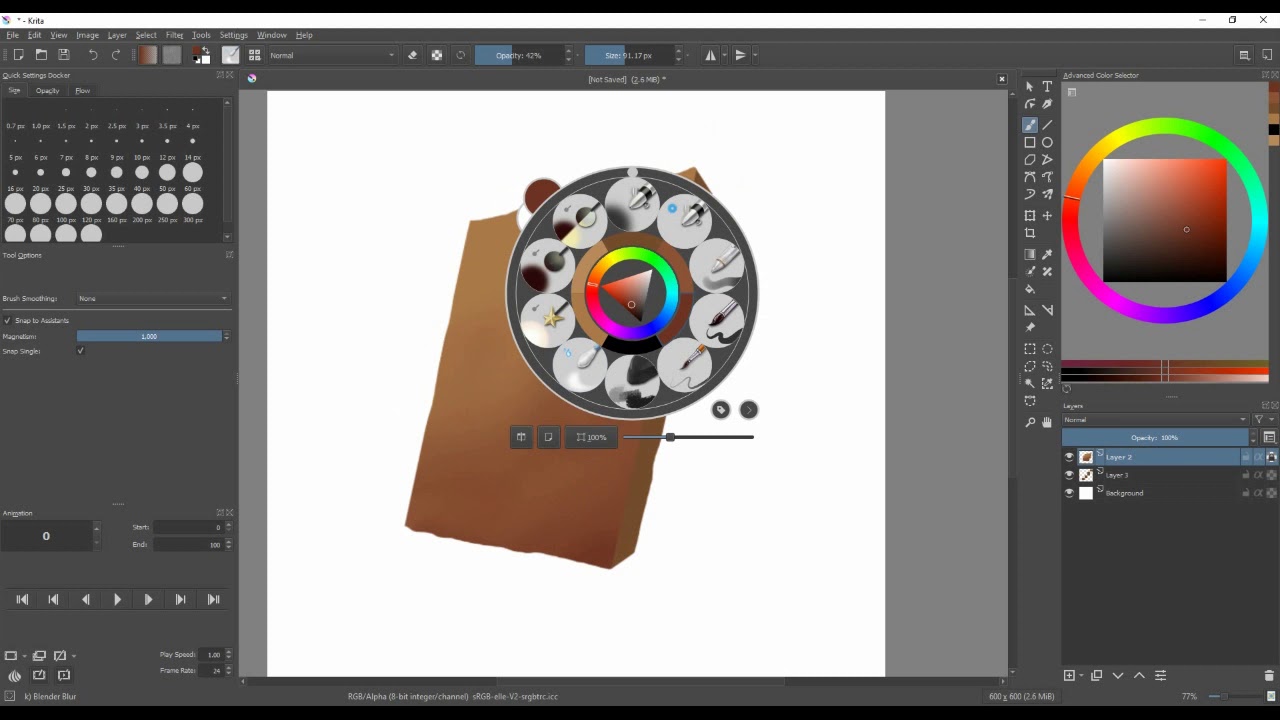This screenshot has height=720, width=1280.
Task: Open layer blending mode dropdown in Layers
Action: (1156, 420)
